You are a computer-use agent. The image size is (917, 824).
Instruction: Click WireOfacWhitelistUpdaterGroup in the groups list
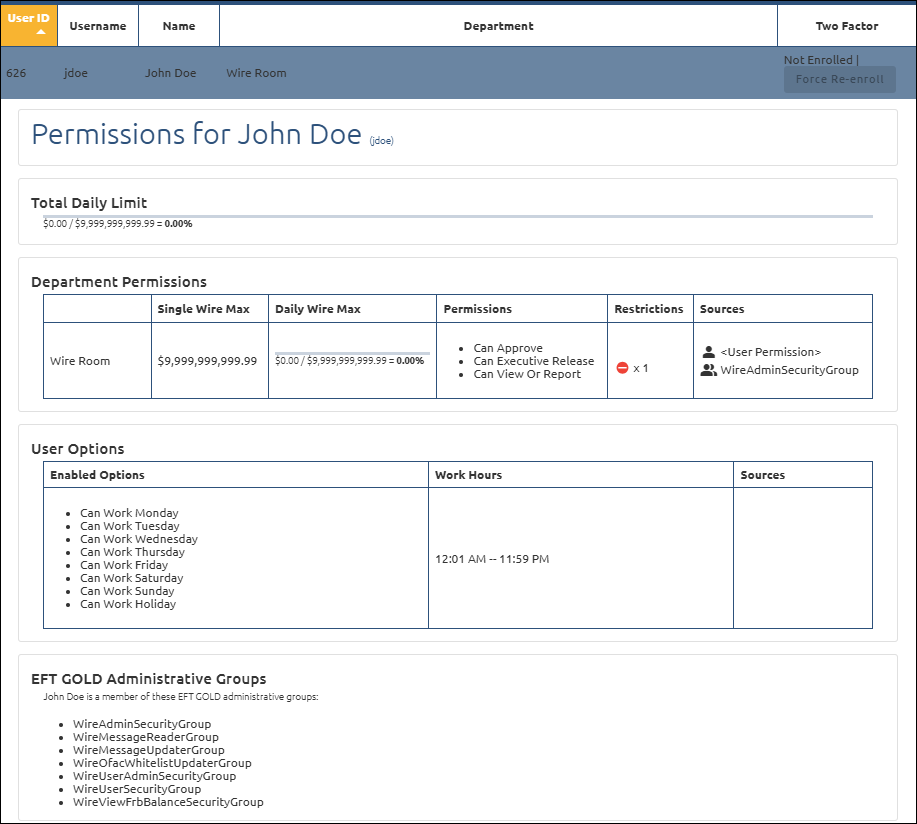point(162,763)
